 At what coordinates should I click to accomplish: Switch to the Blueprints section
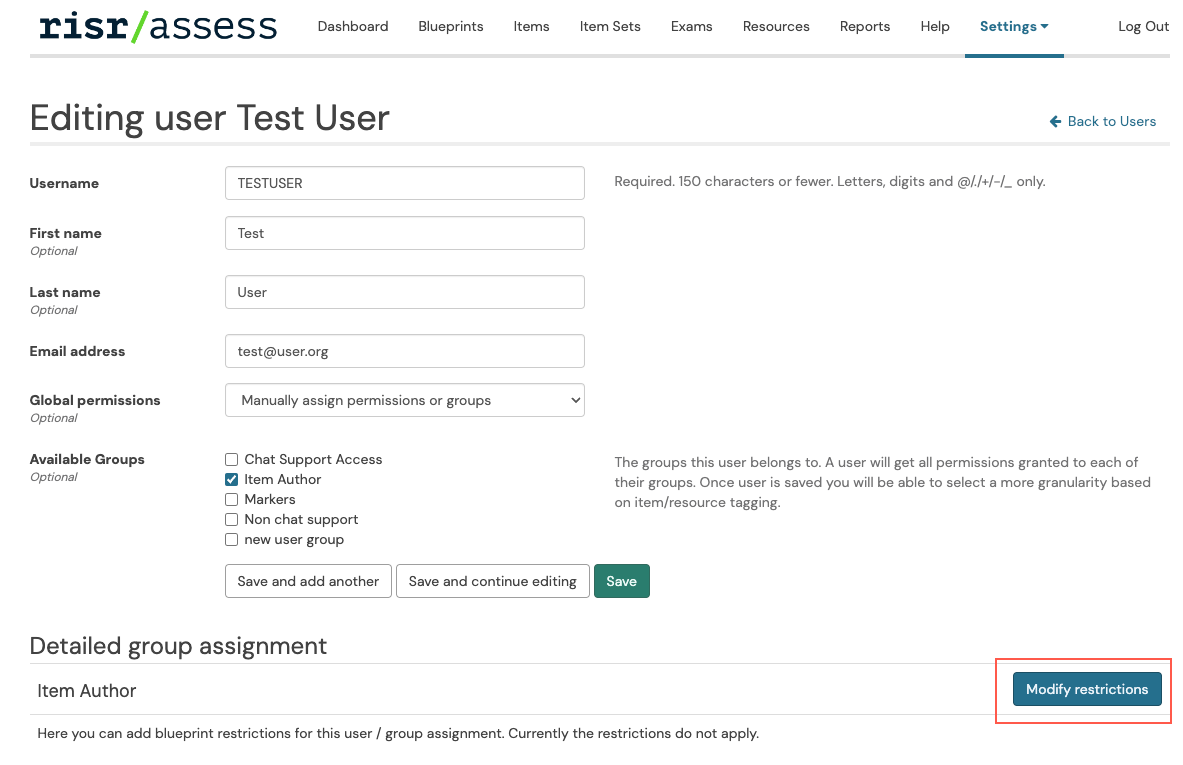tap(450, 27)
